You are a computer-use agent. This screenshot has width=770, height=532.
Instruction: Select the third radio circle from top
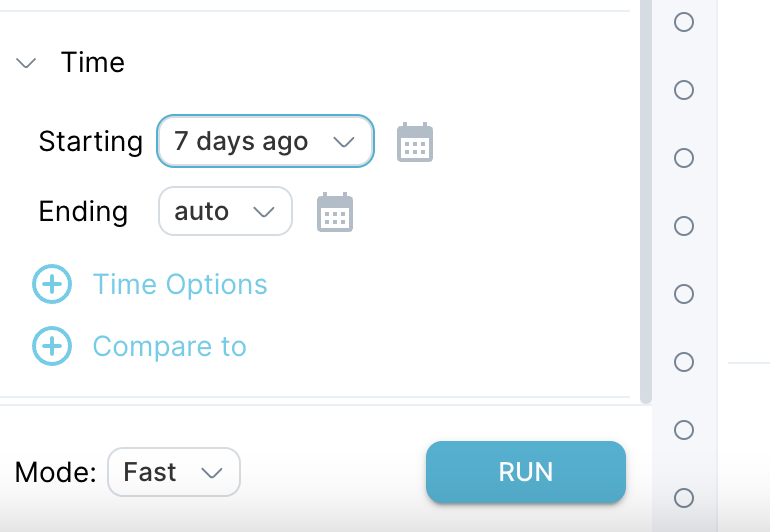point(684,158)
